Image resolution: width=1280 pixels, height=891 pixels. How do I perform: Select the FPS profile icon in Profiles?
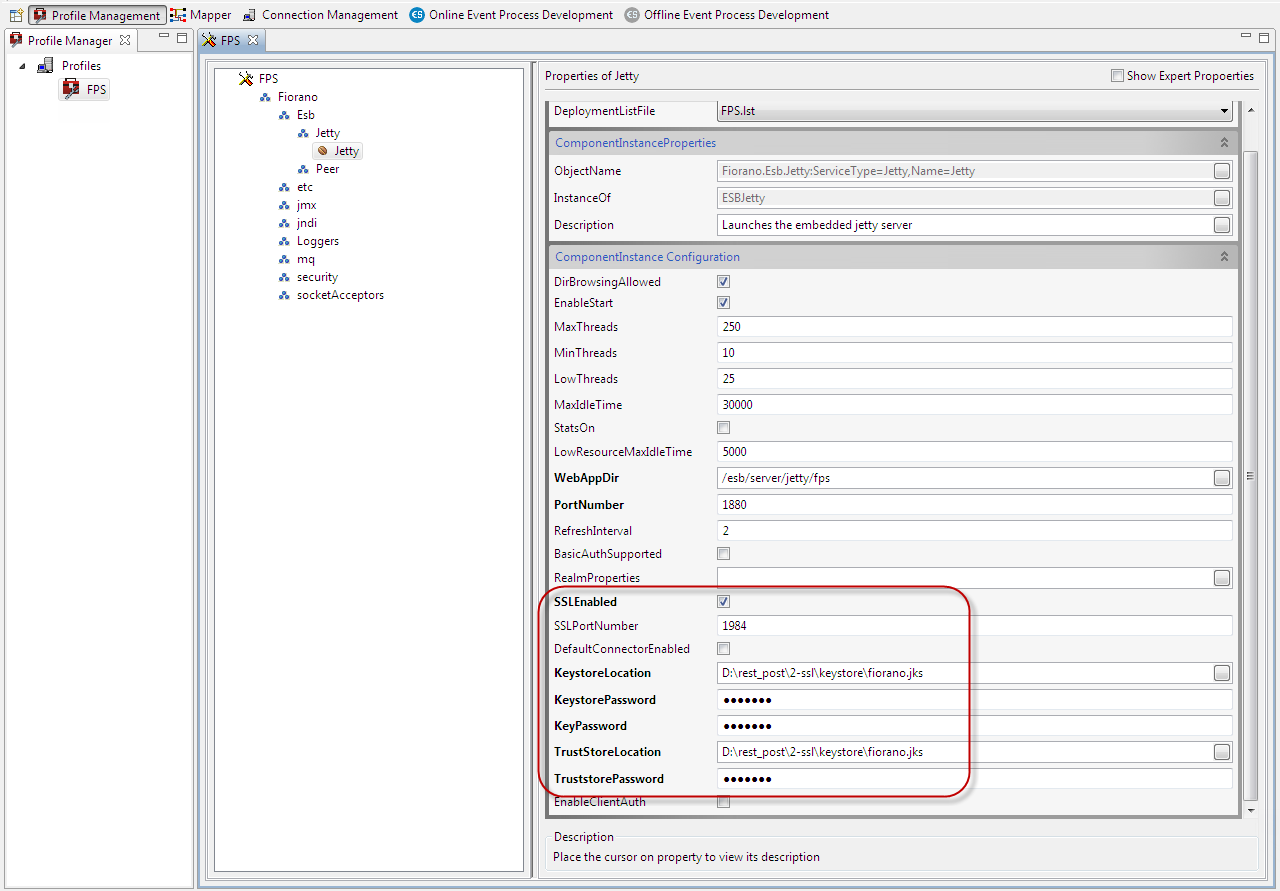(x=71, y=90)
